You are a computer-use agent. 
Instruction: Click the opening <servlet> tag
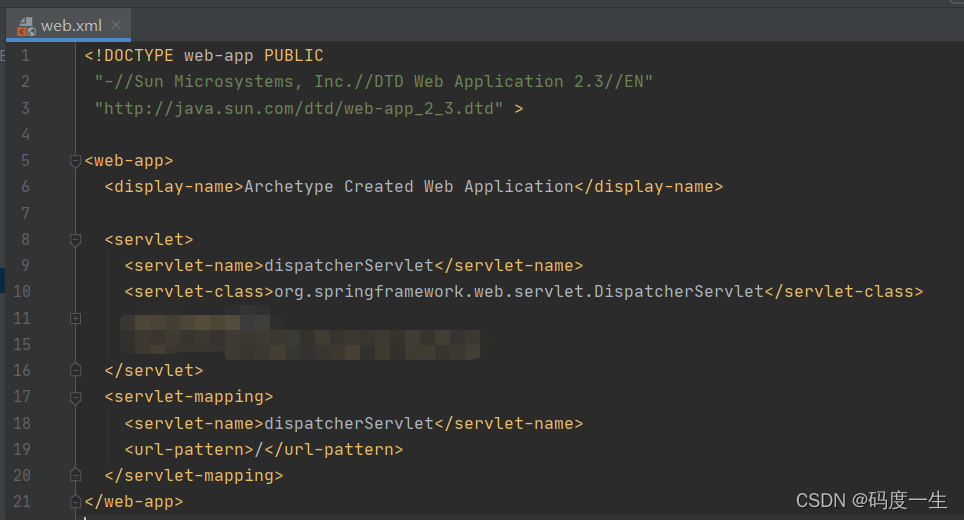tap(149, 240)
